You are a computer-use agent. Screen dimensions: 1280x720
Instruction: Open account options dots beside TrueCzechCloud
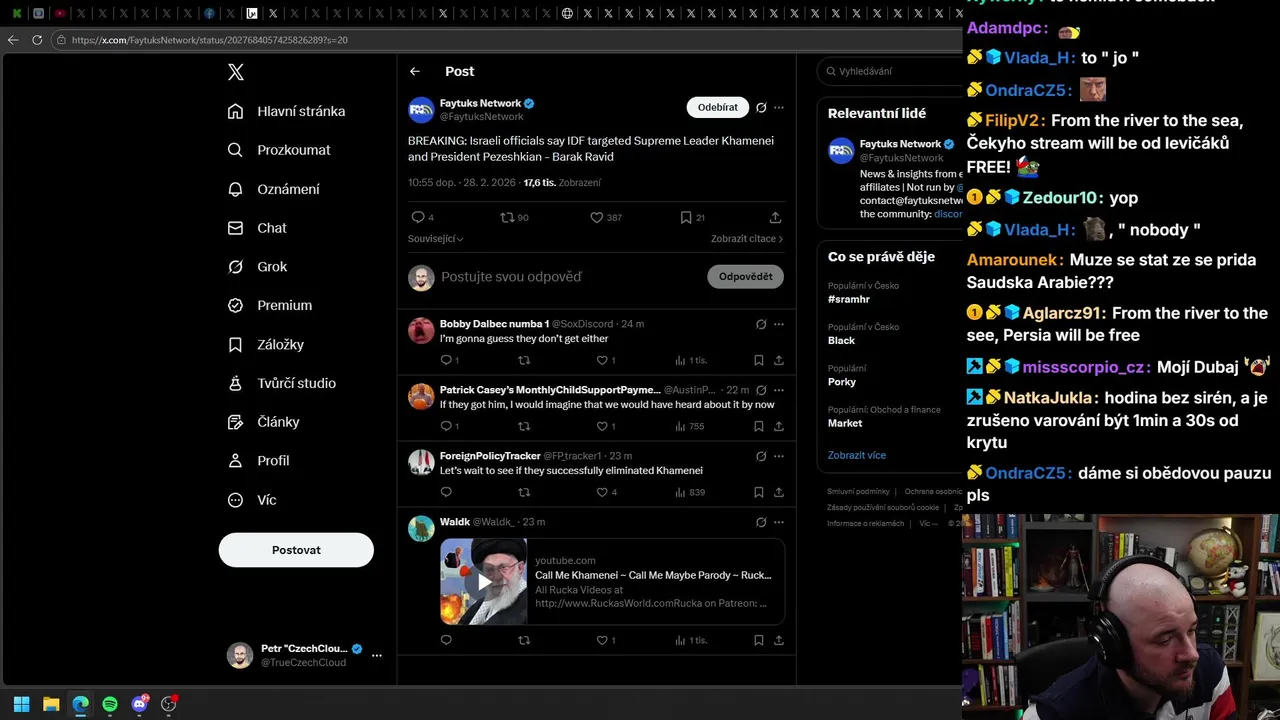pos(377,656)
